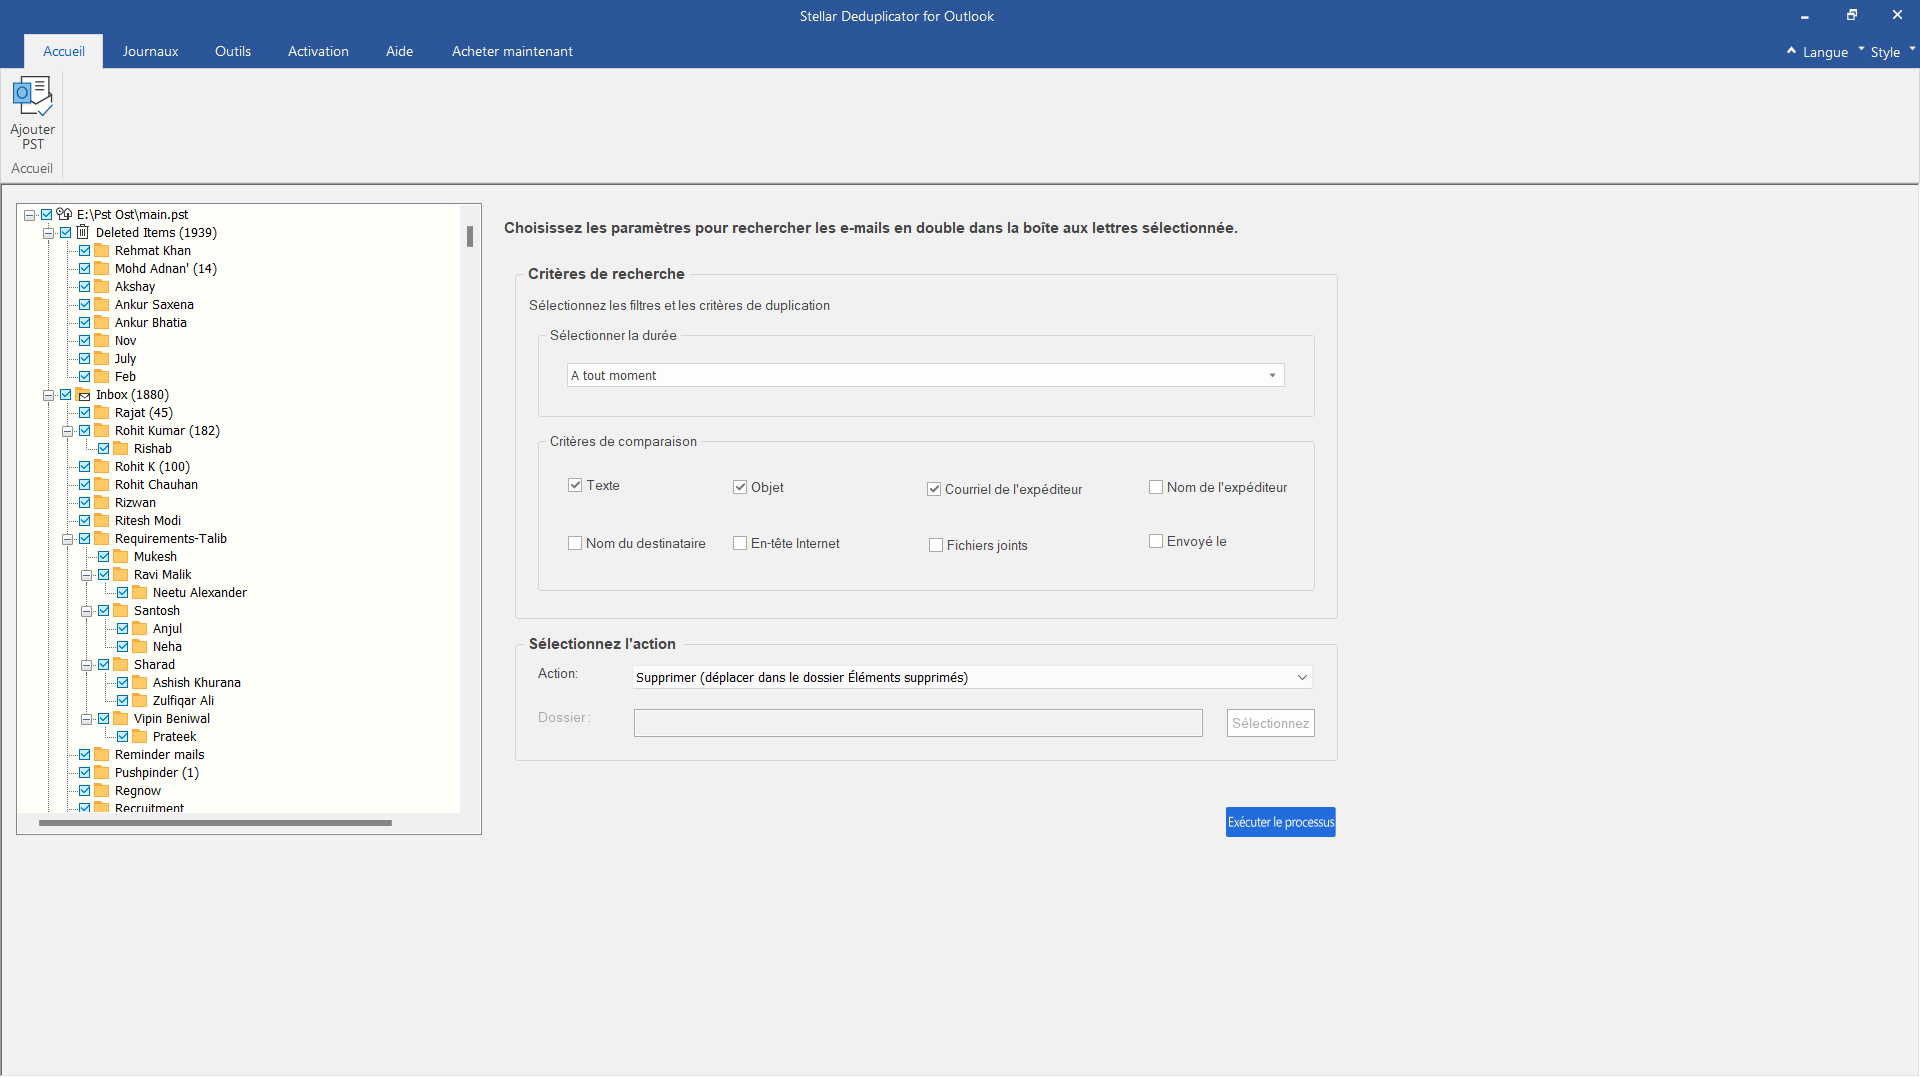Enable Nom du destinataire checkbox
This screenshot has height=1077, width=1920.
575,543
